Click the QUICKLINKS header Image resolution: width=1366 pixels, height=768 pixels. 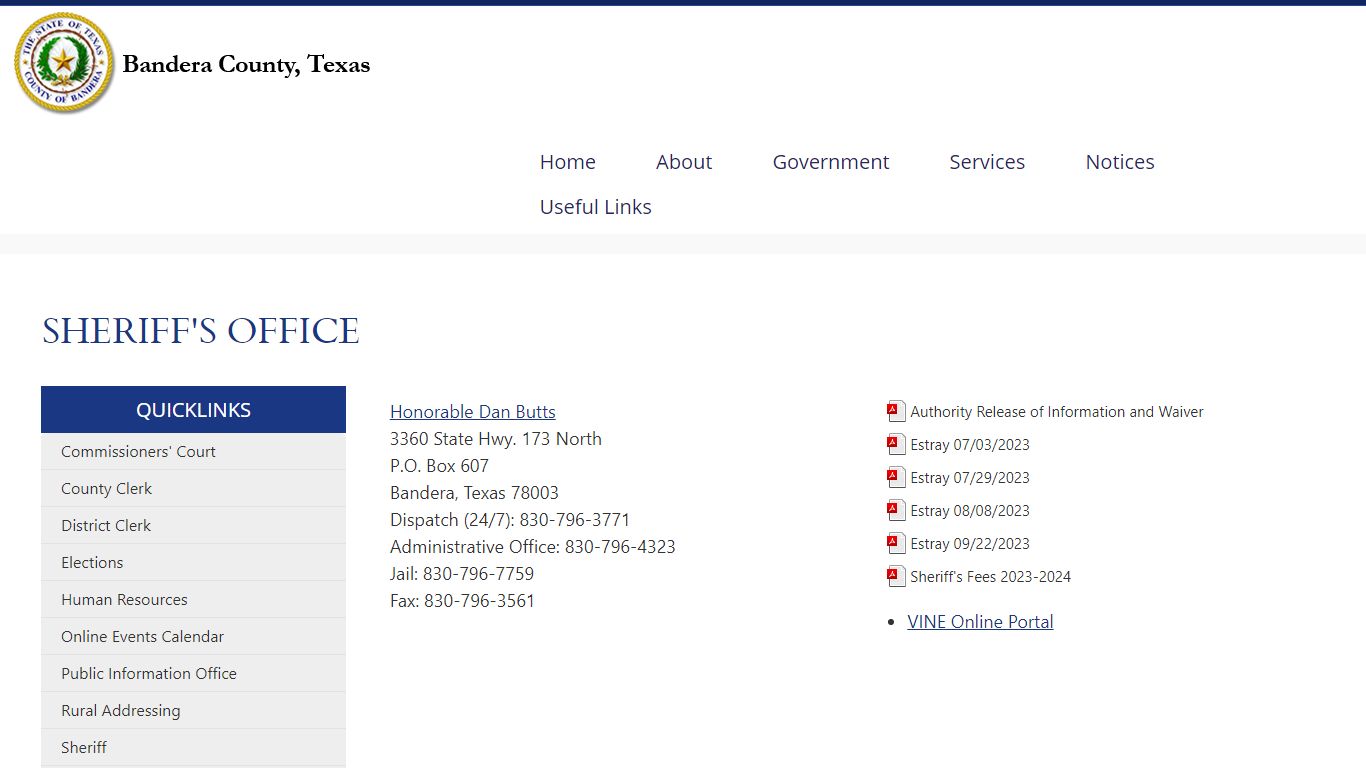pos(193,410)
